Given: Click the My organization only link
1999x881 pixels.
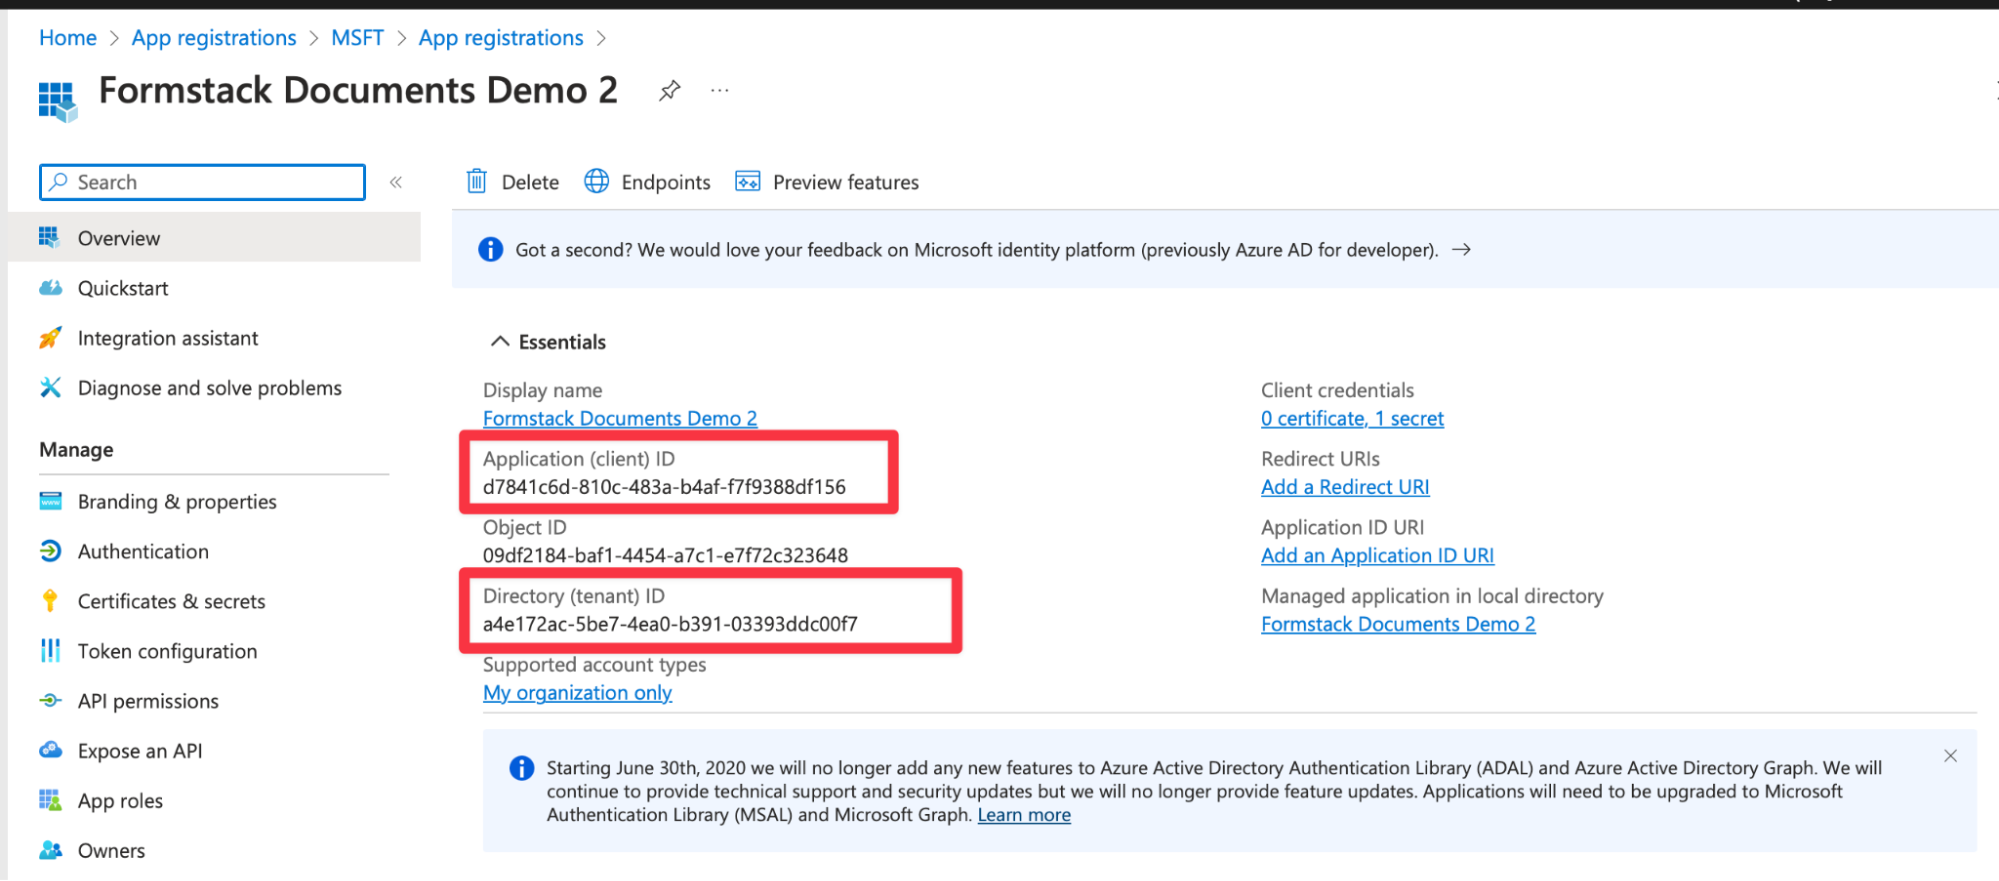Looking at the screenshot, I should (577, 693).
